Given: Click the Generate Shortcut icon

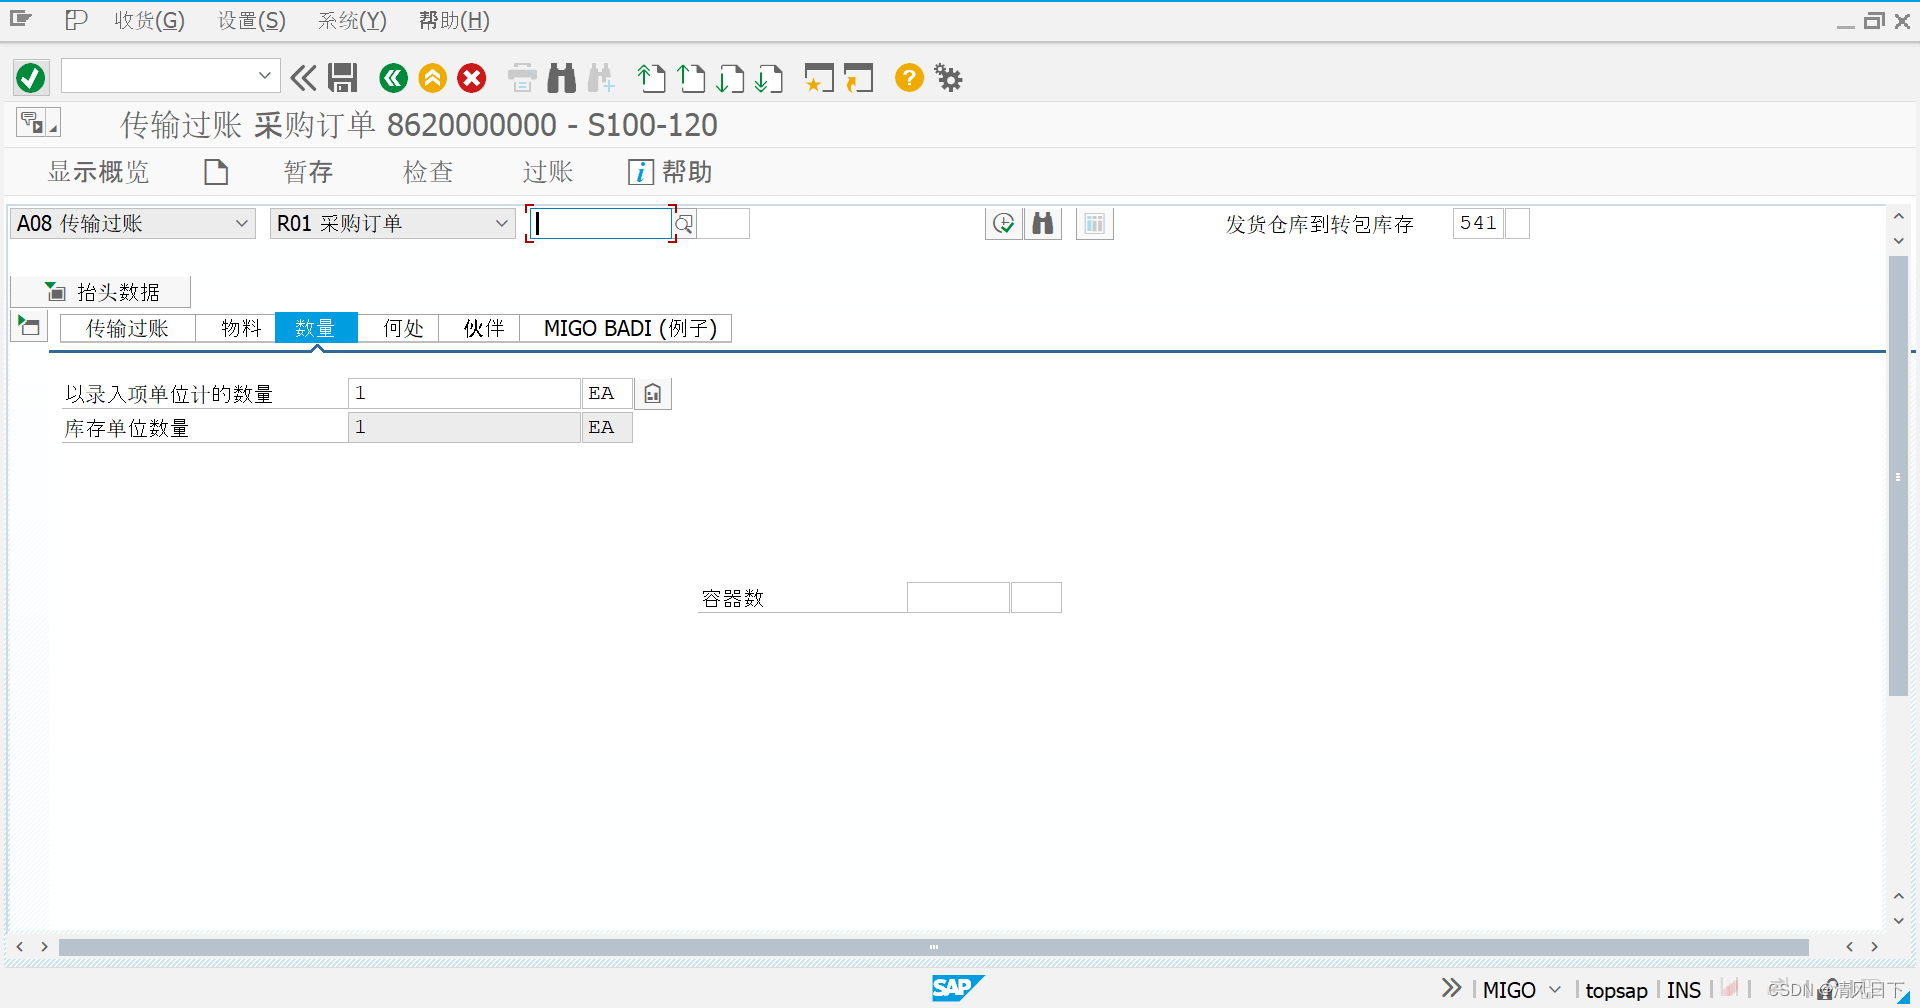Looking at the screenshot, I should (858, 77).
